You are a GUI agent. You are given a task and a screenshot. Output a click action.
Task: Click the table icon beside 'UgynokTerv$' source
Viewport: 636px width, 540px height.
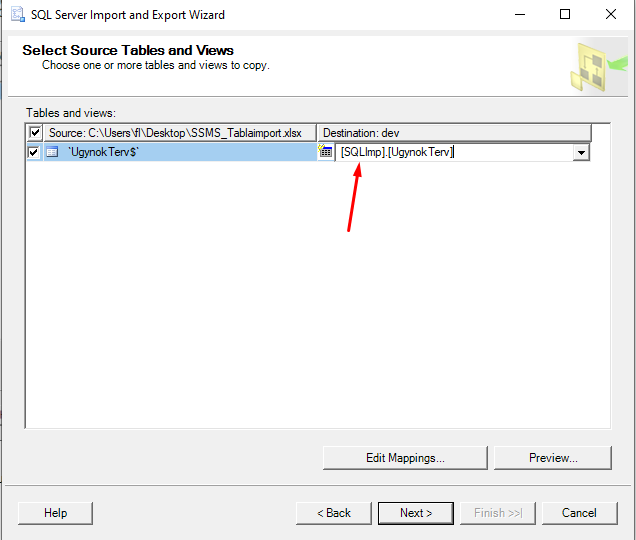click(x=52, y=152)
